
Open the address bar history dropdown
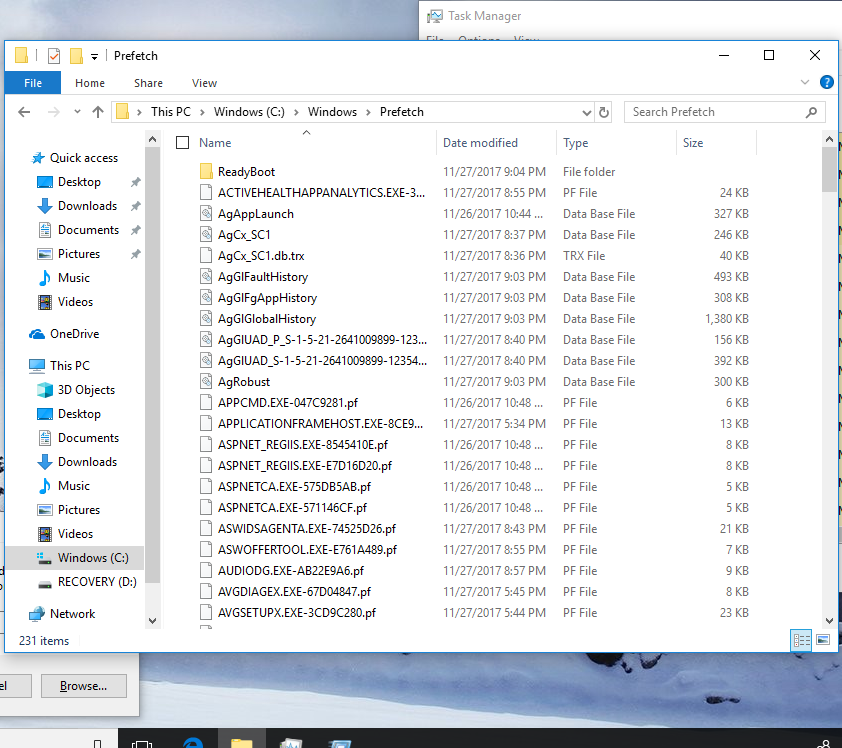[586, 112]
